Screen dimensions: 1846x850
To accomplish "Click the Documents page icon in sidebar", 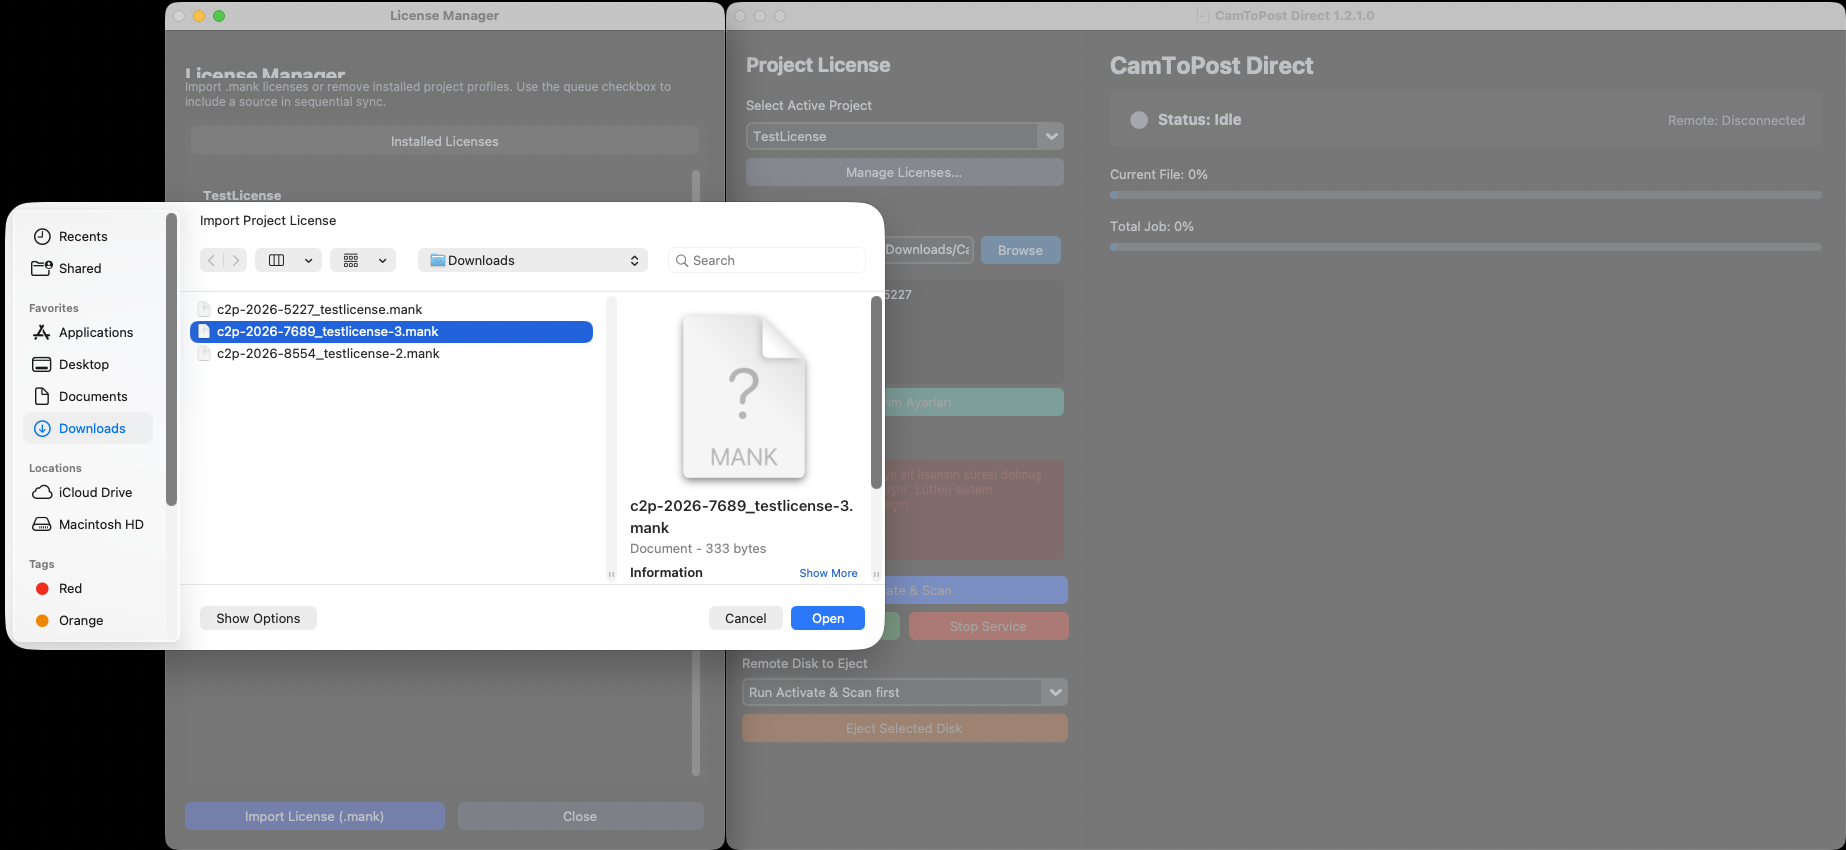I will point(42,396).
